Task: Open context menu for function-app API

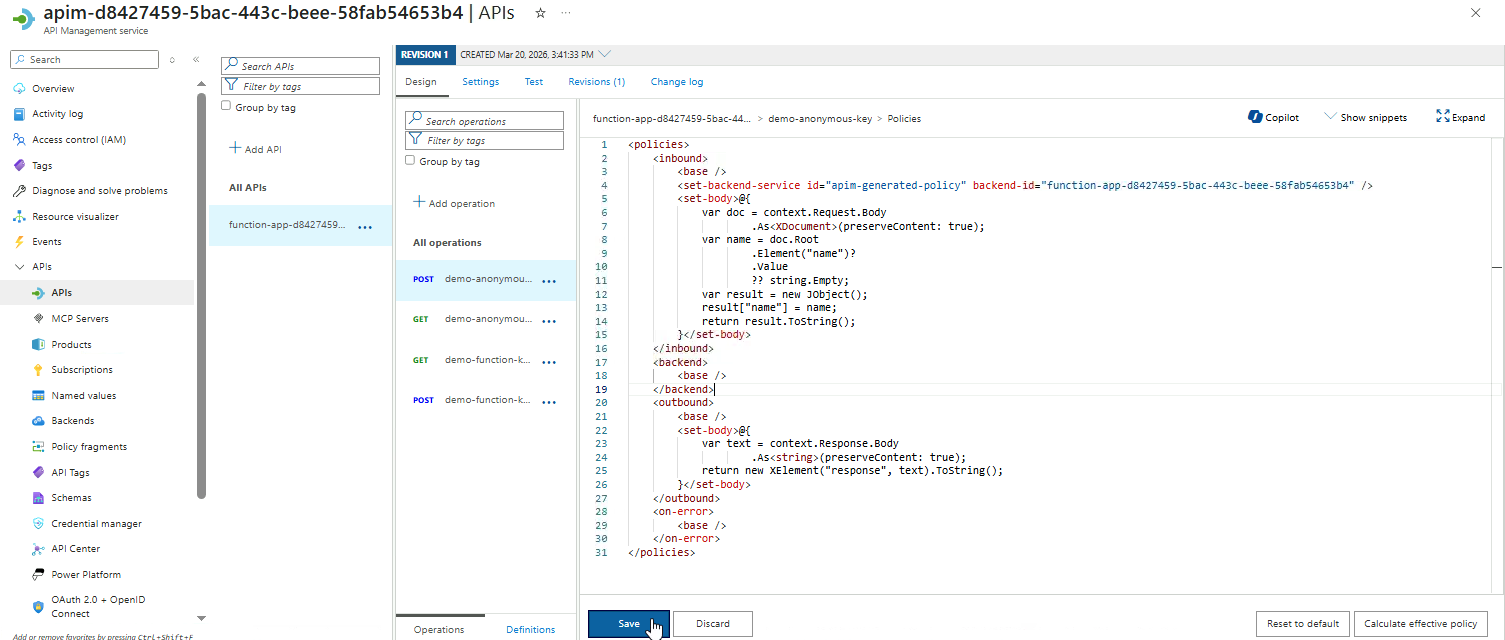Action: click(x=365, y=227)
